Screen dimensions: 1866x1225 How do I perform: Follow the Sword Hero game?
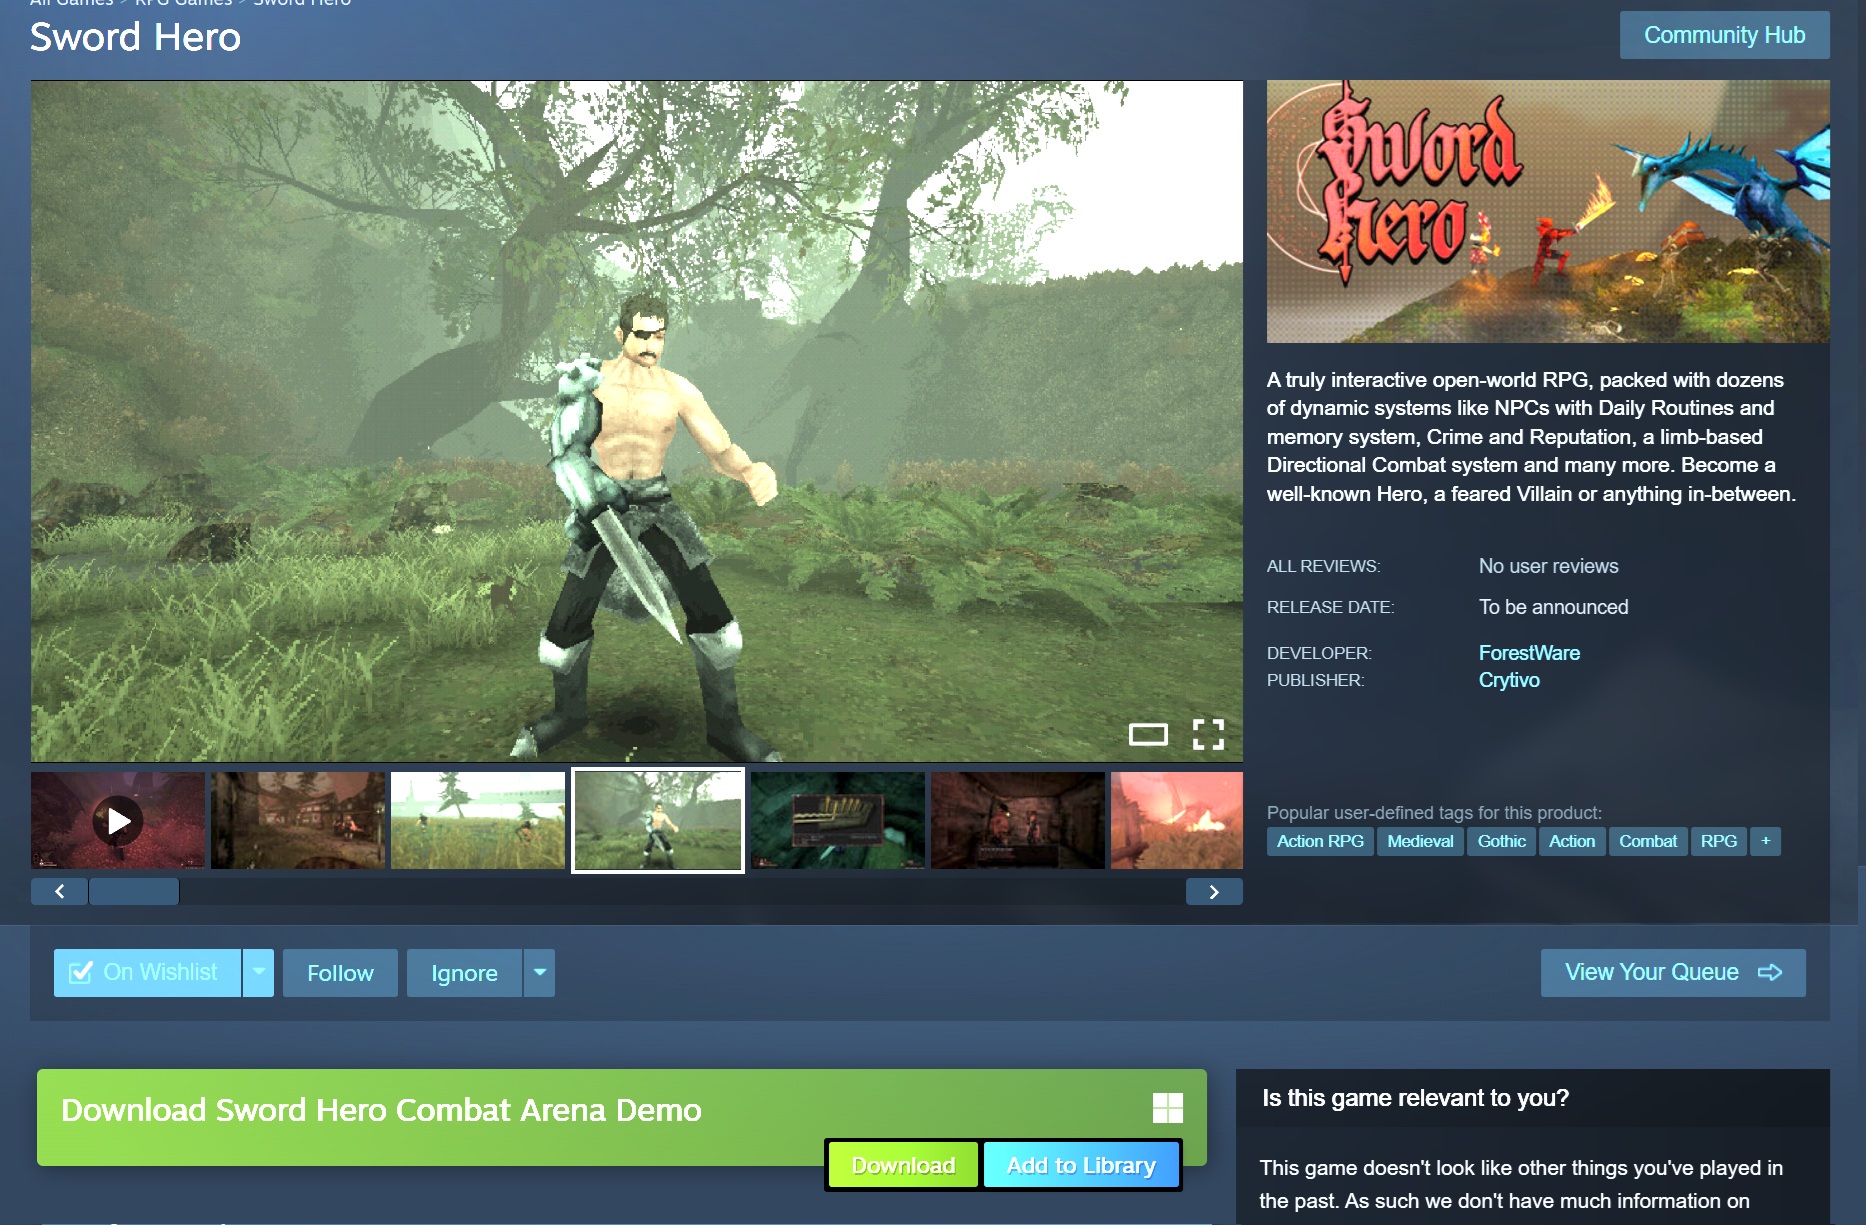click(340, 973)
